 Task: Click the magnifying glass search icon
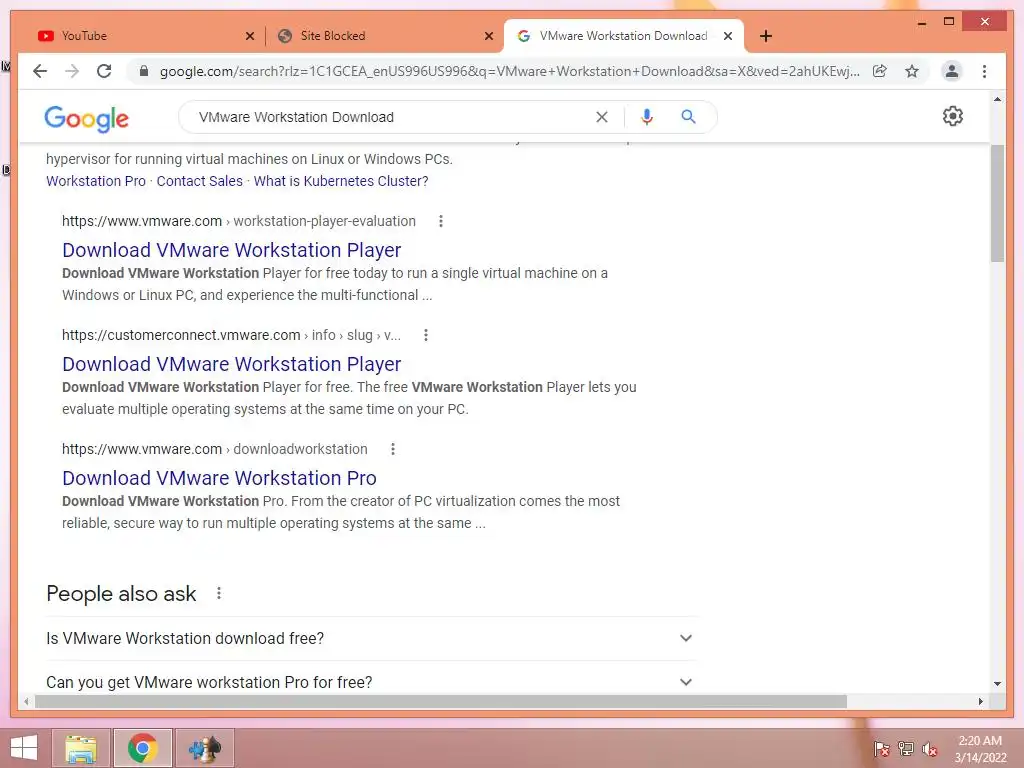(688, 117)
